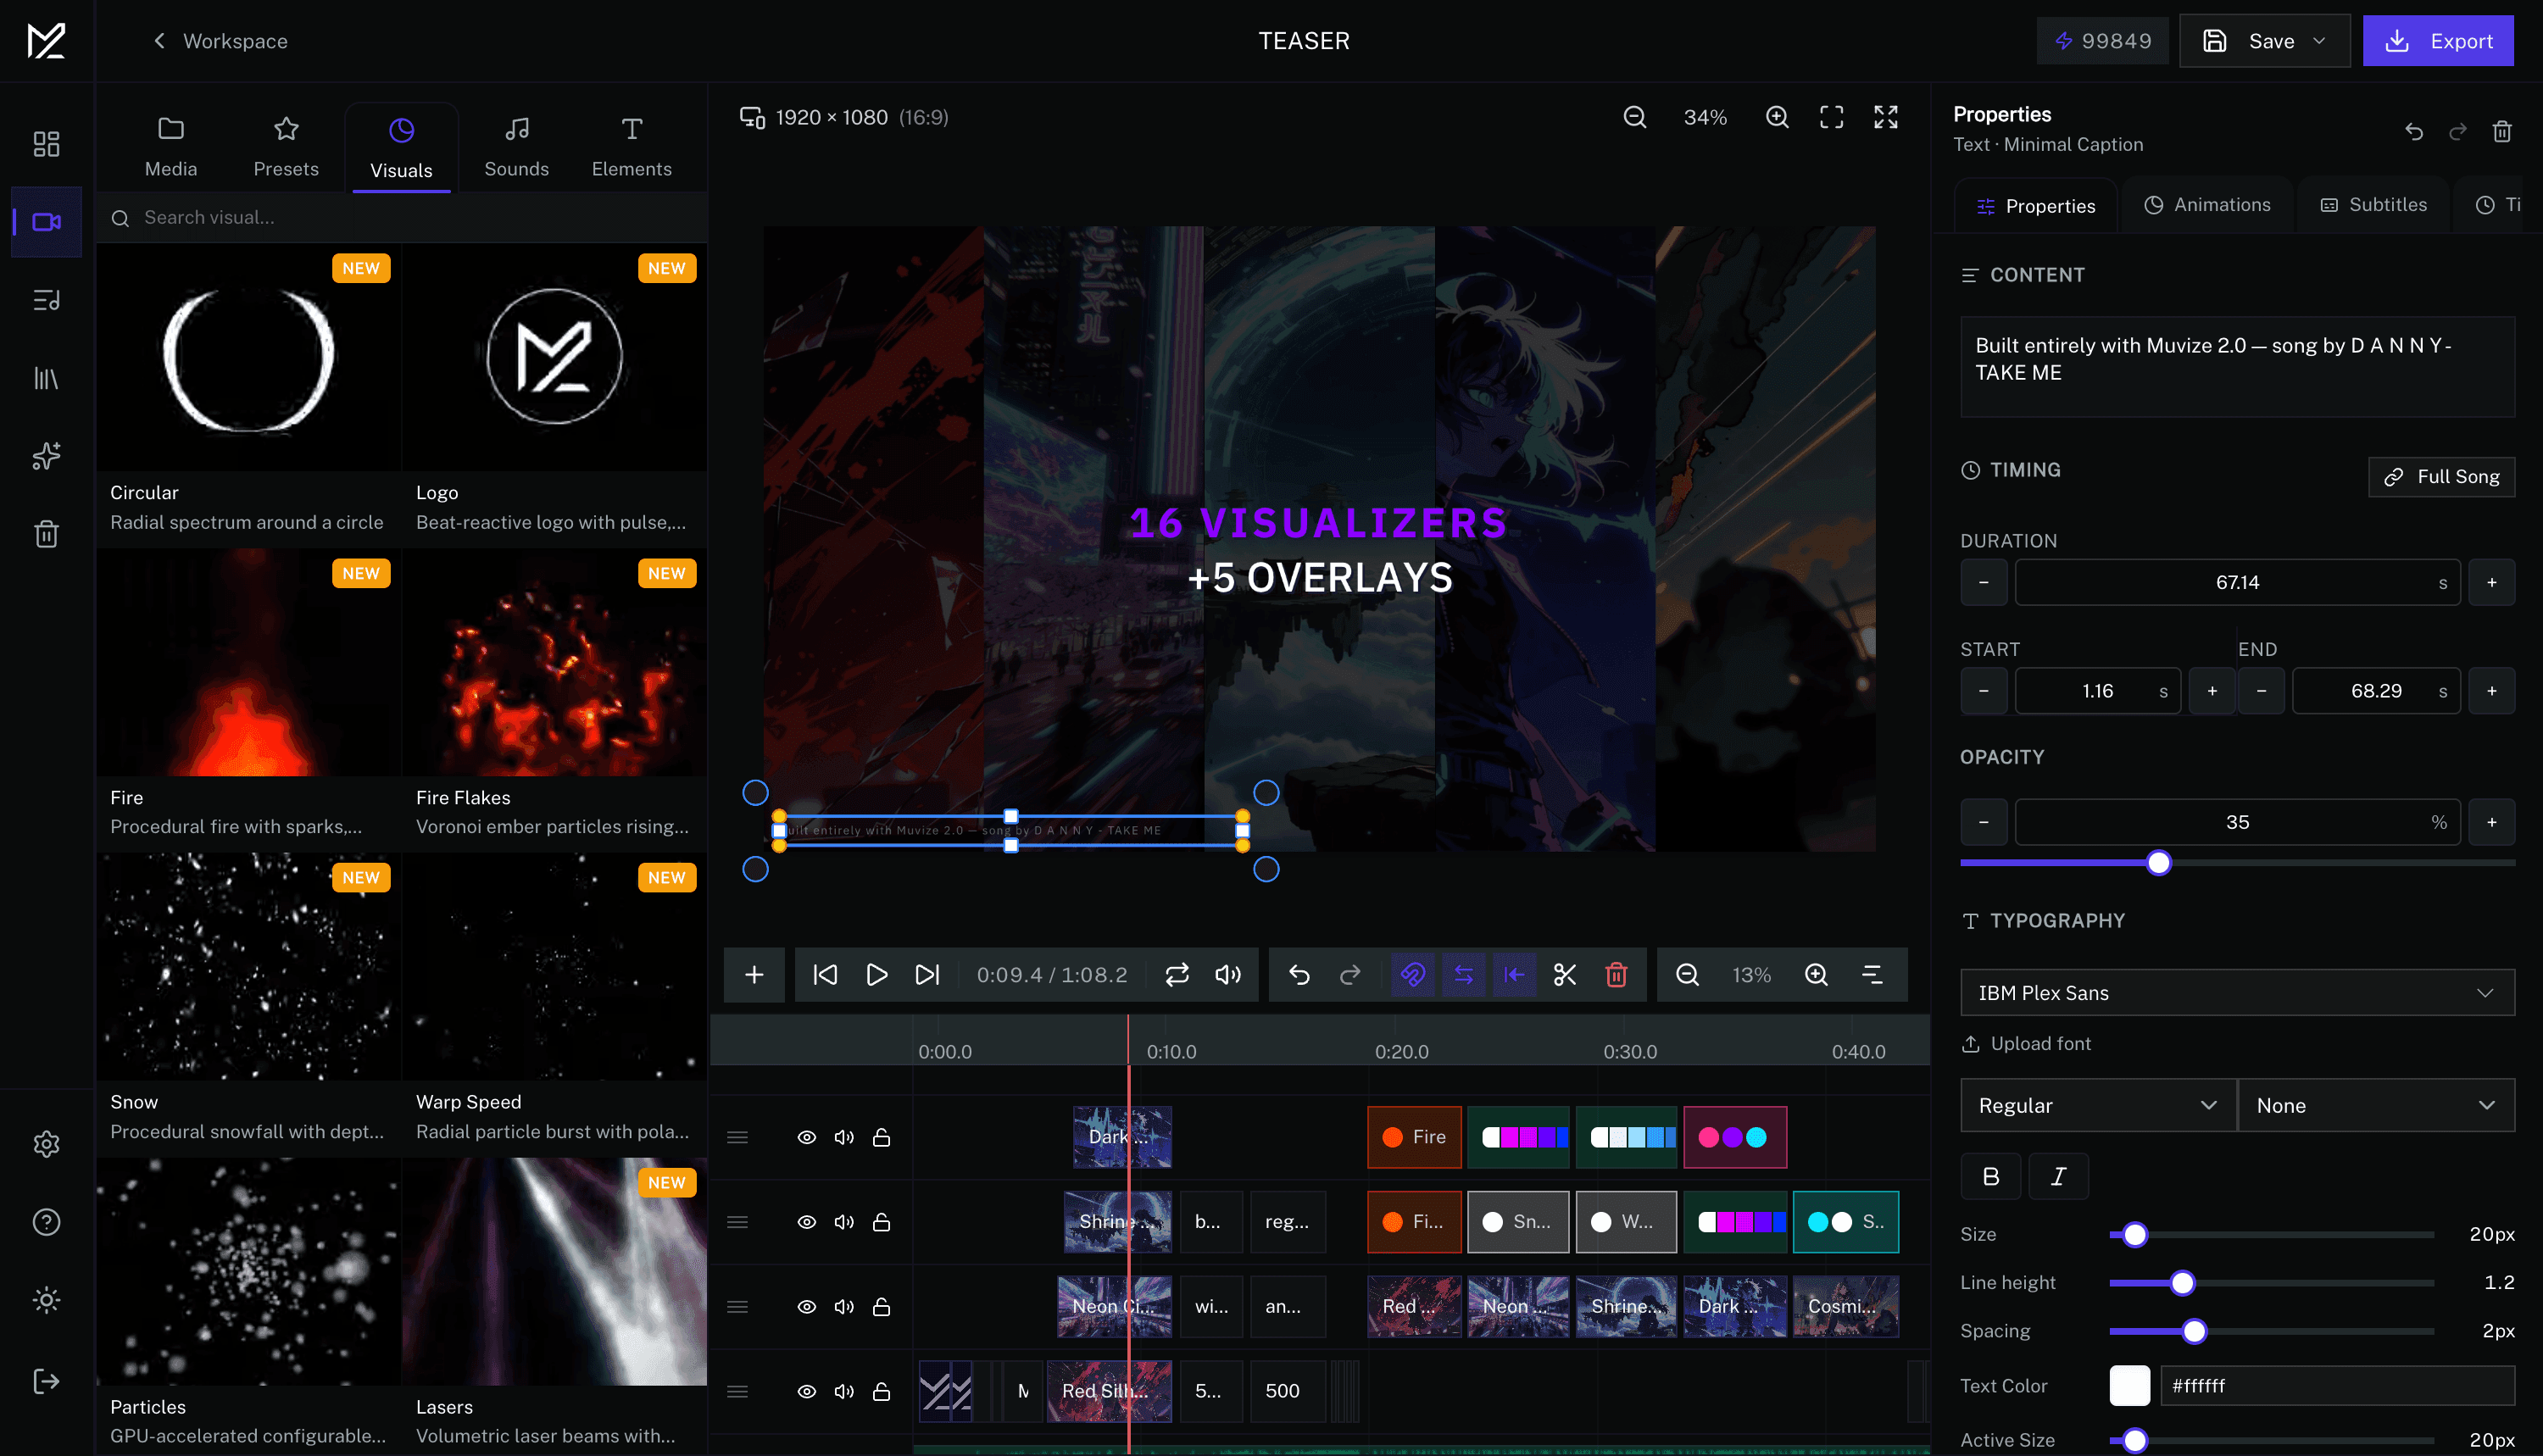Delete element via Properties trash icon
This screenshot has height=1456, width=2543.
coord(2502,132)
